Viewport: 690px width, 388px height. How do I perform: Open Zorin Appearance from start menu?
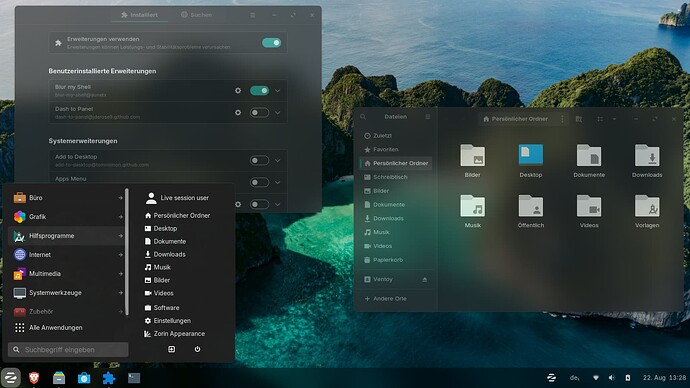pyautogui.click(x=175, y=334)
